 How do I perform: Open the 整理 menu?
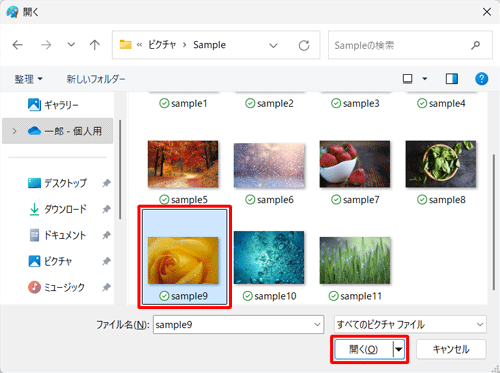28,79
